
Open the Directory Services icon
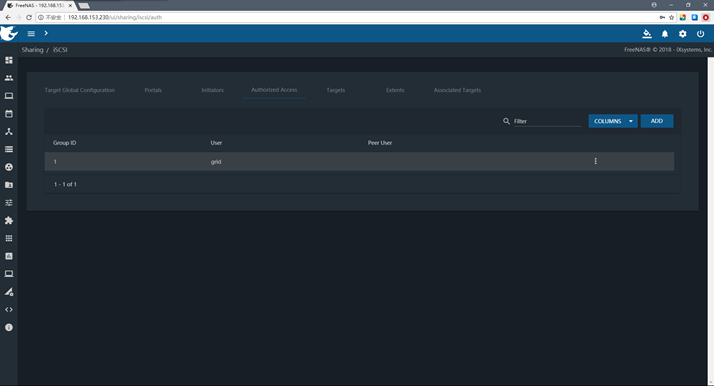9,167
